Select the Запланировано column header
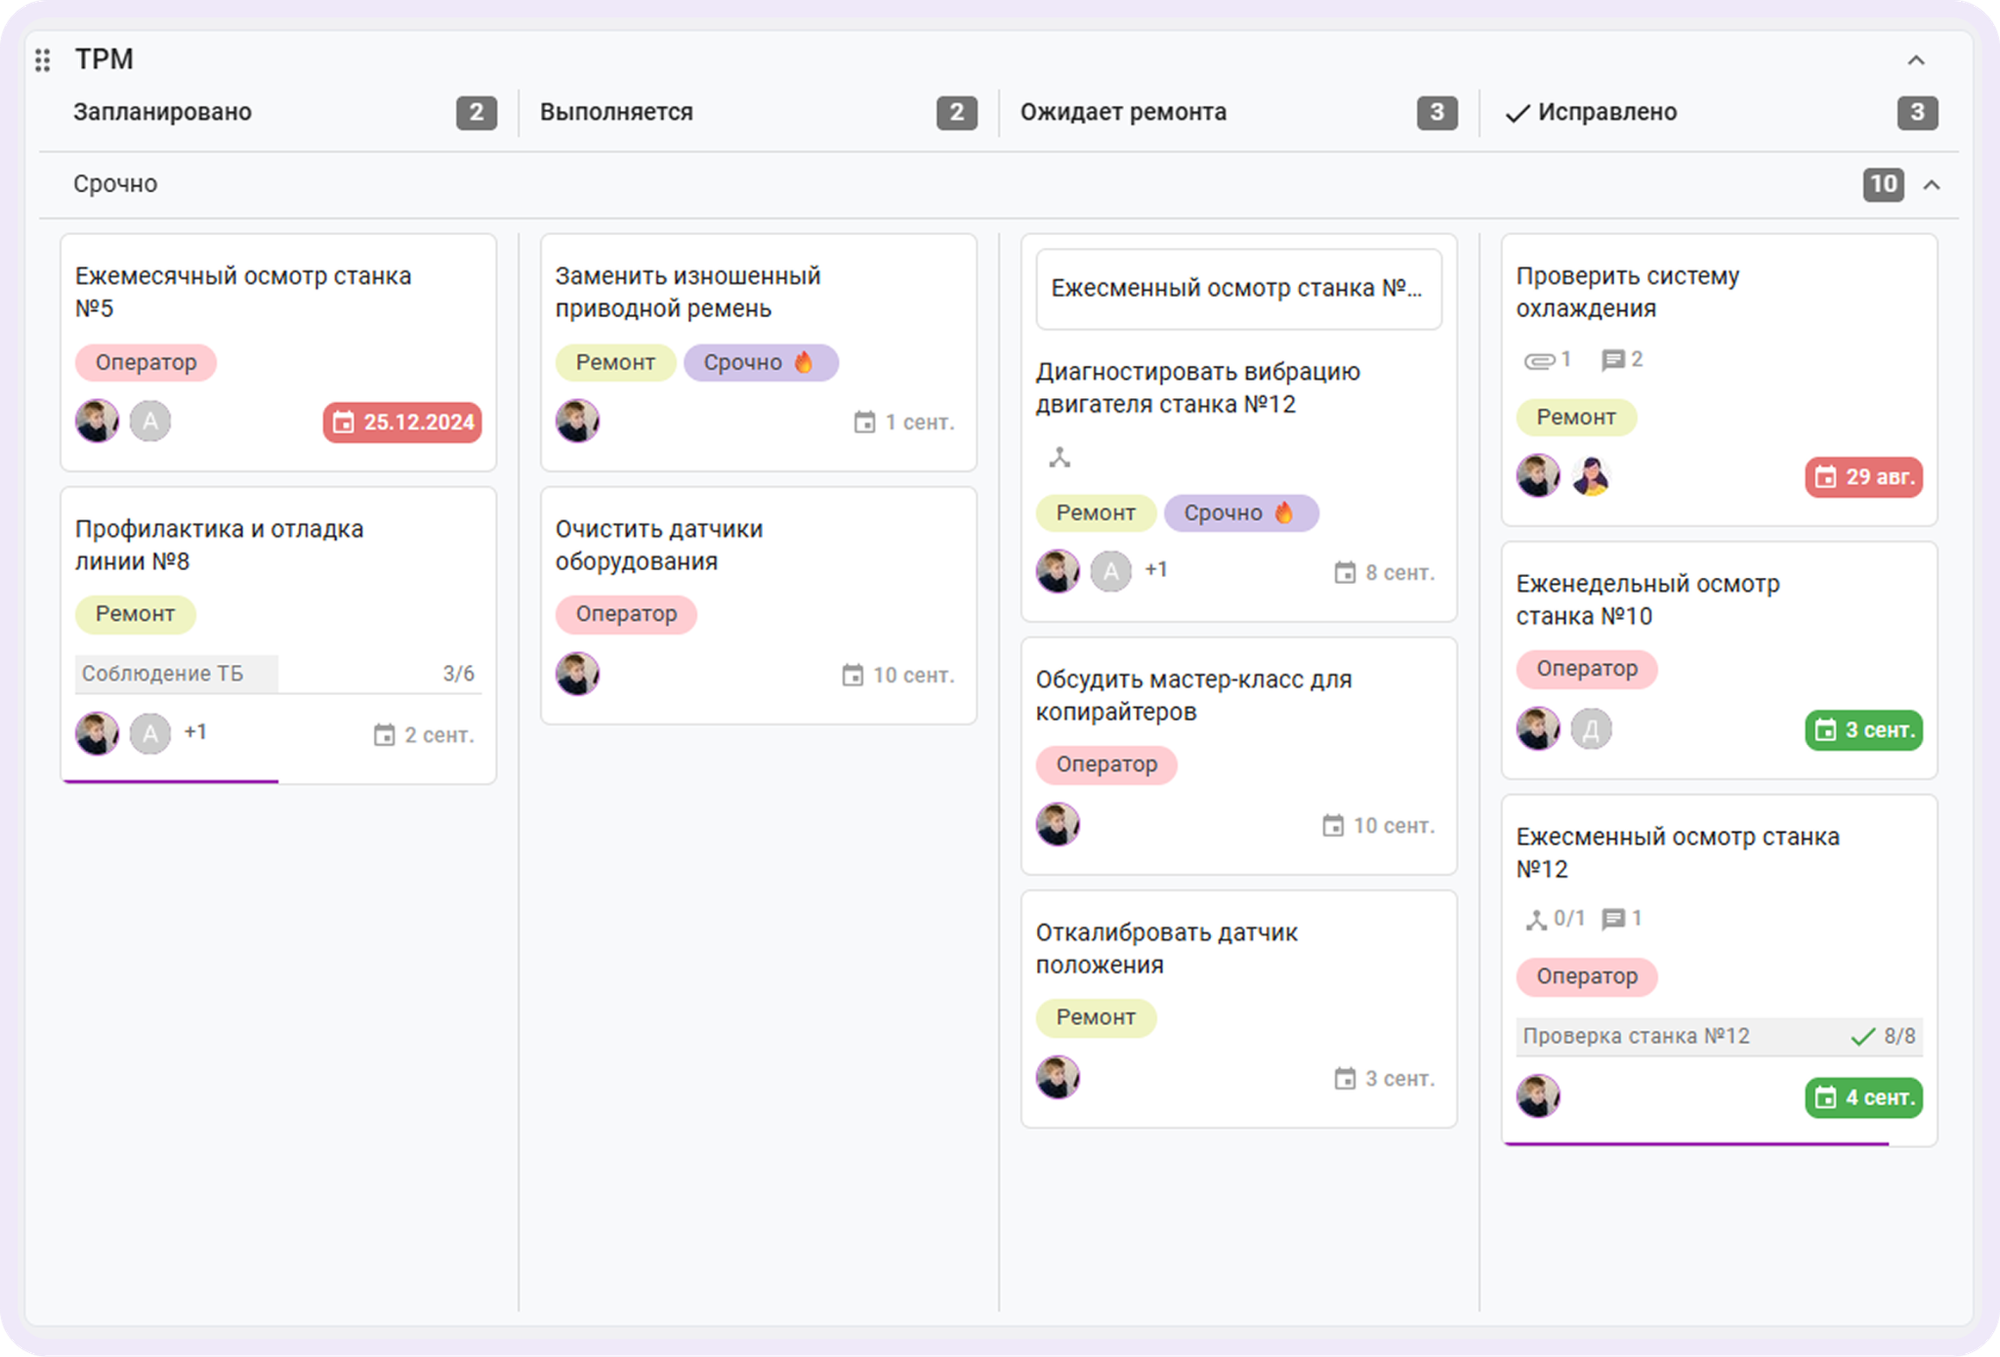Screen dimensions: 2000x1357 (162, 112)
